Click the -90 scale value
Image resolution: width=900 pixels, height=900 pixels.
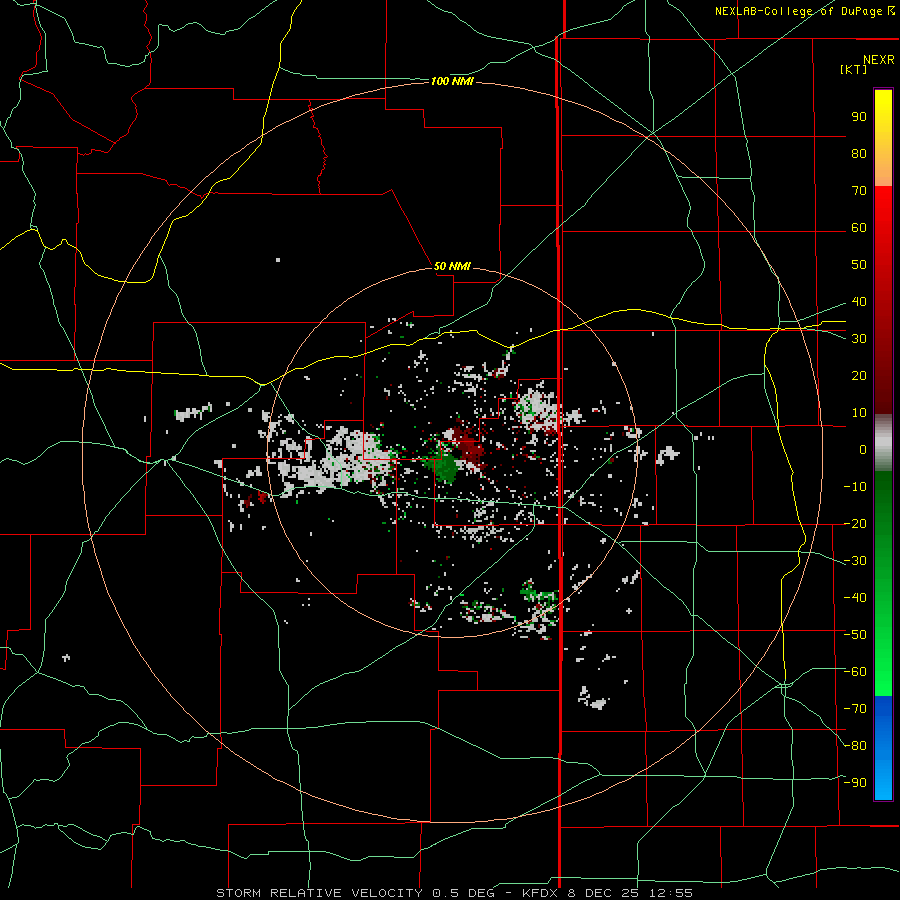point(855,783)
